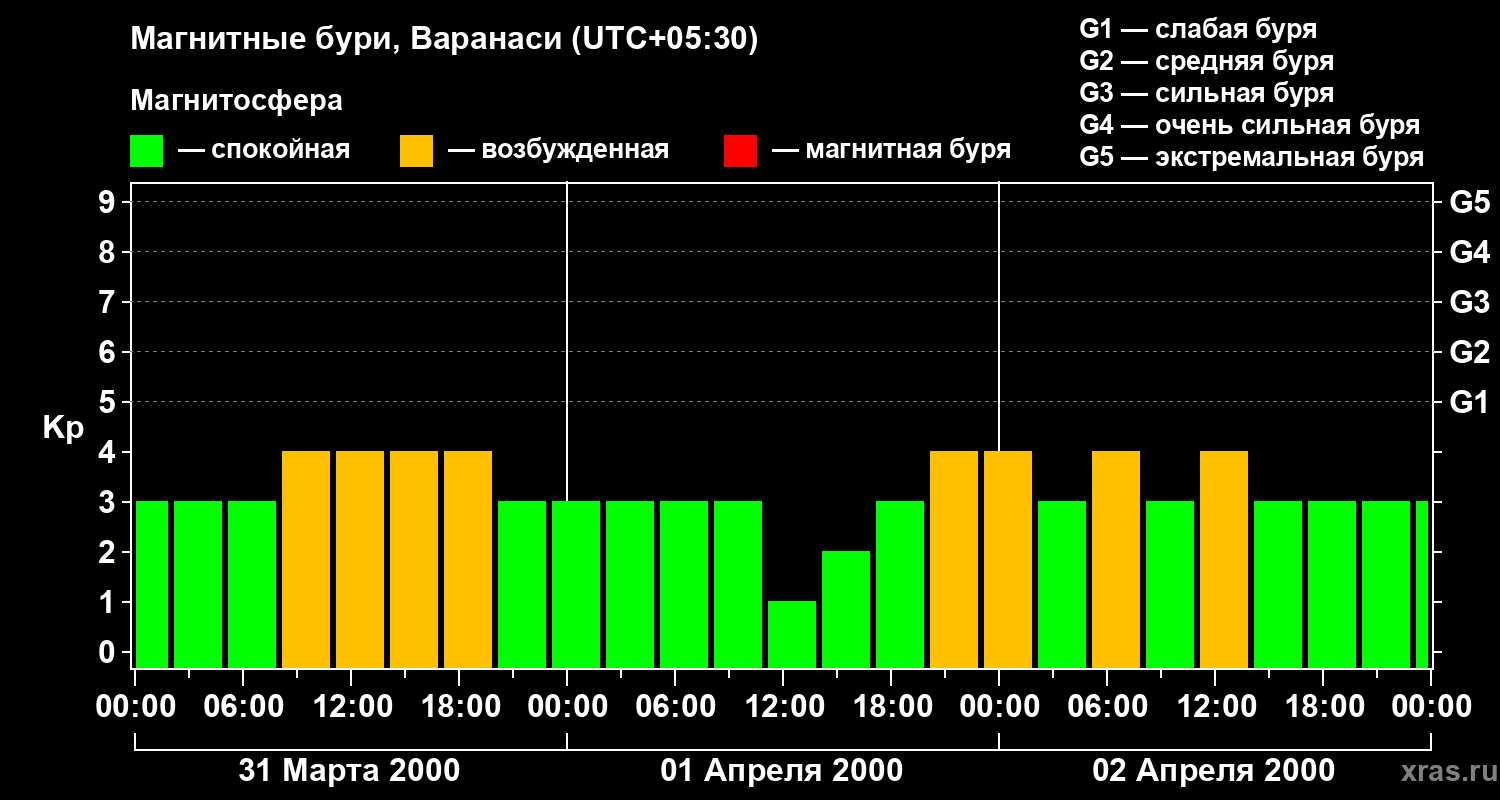Click the green 'спокойная' legend swatch

146,151
